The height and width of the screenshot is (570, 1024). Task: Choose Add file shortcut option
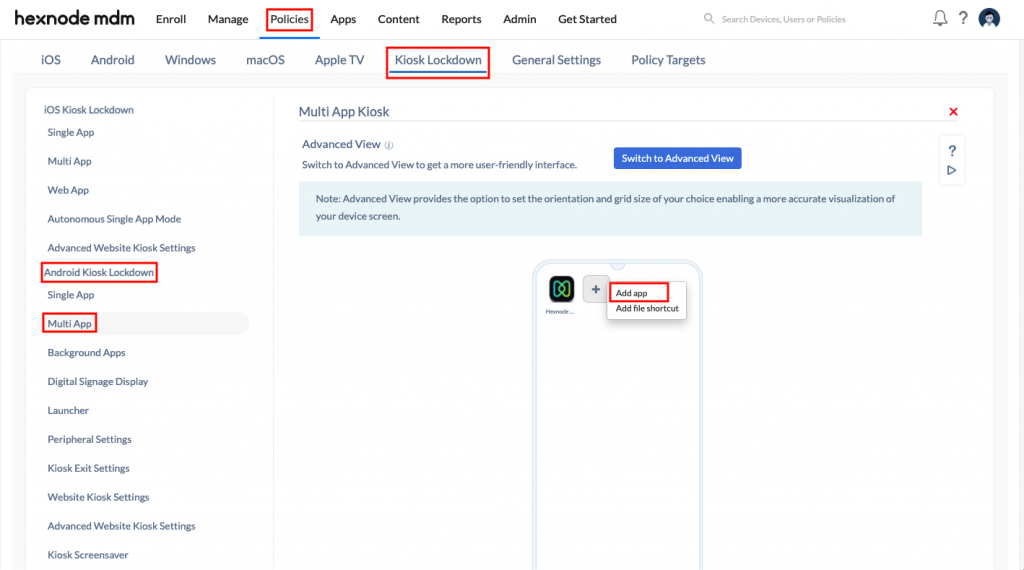click(x=647, y=308)
